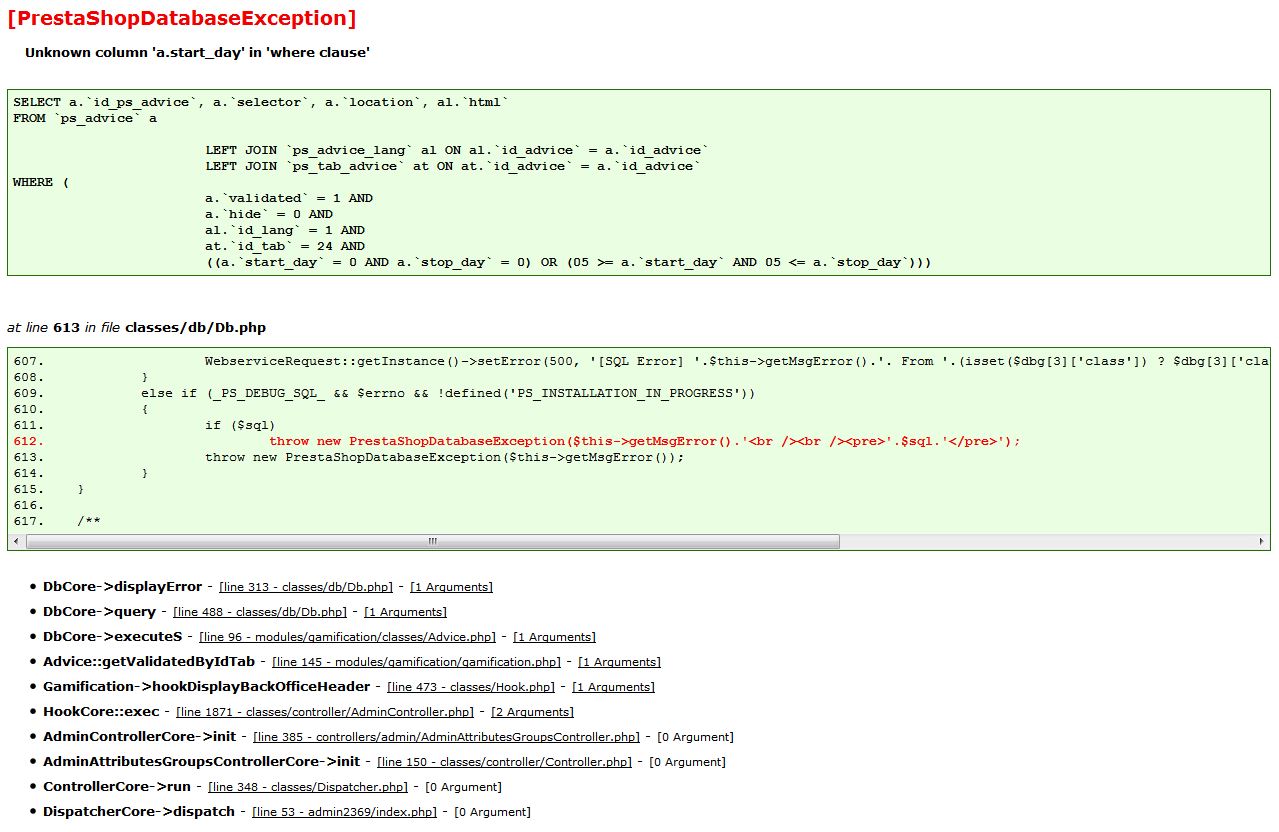Open link line 488 - classes/db/Db.php
This screenshot has height=832, width=1279.
click(260, 612)
